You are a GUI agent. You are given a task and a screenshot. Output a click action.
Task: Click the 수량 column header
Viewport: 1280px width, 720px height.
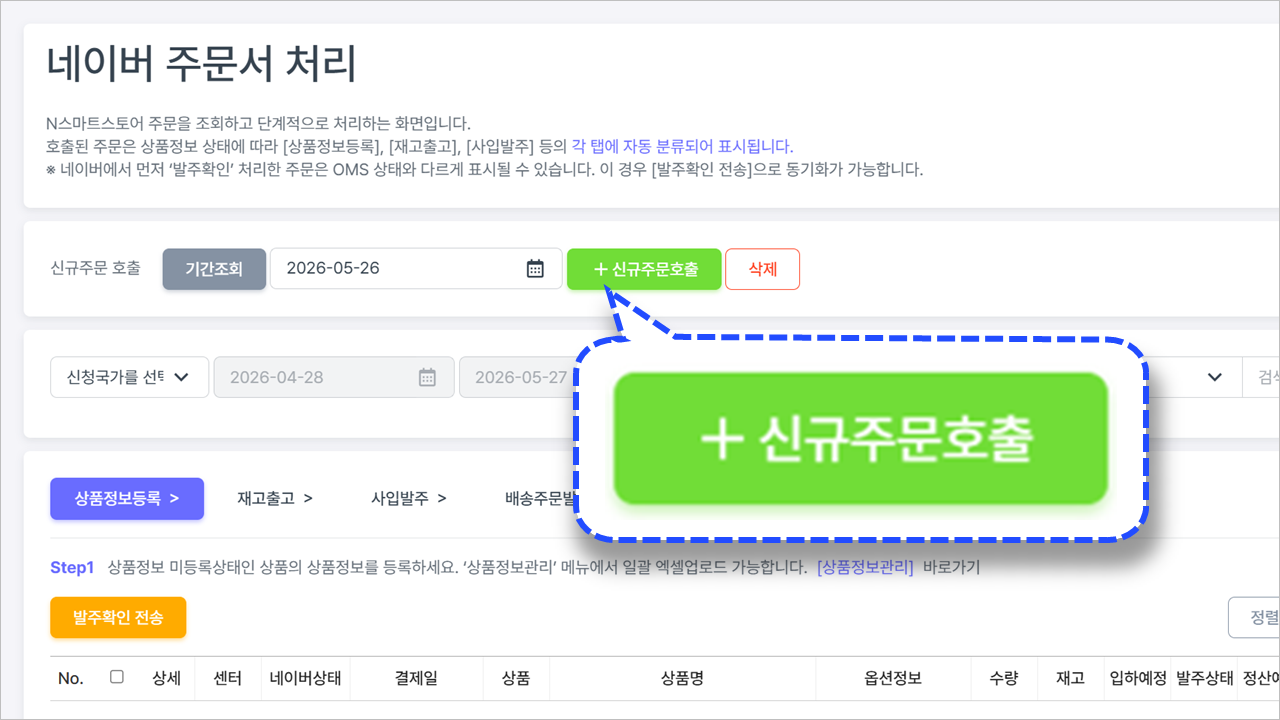pyautogui.click(x=1004, y=678)
